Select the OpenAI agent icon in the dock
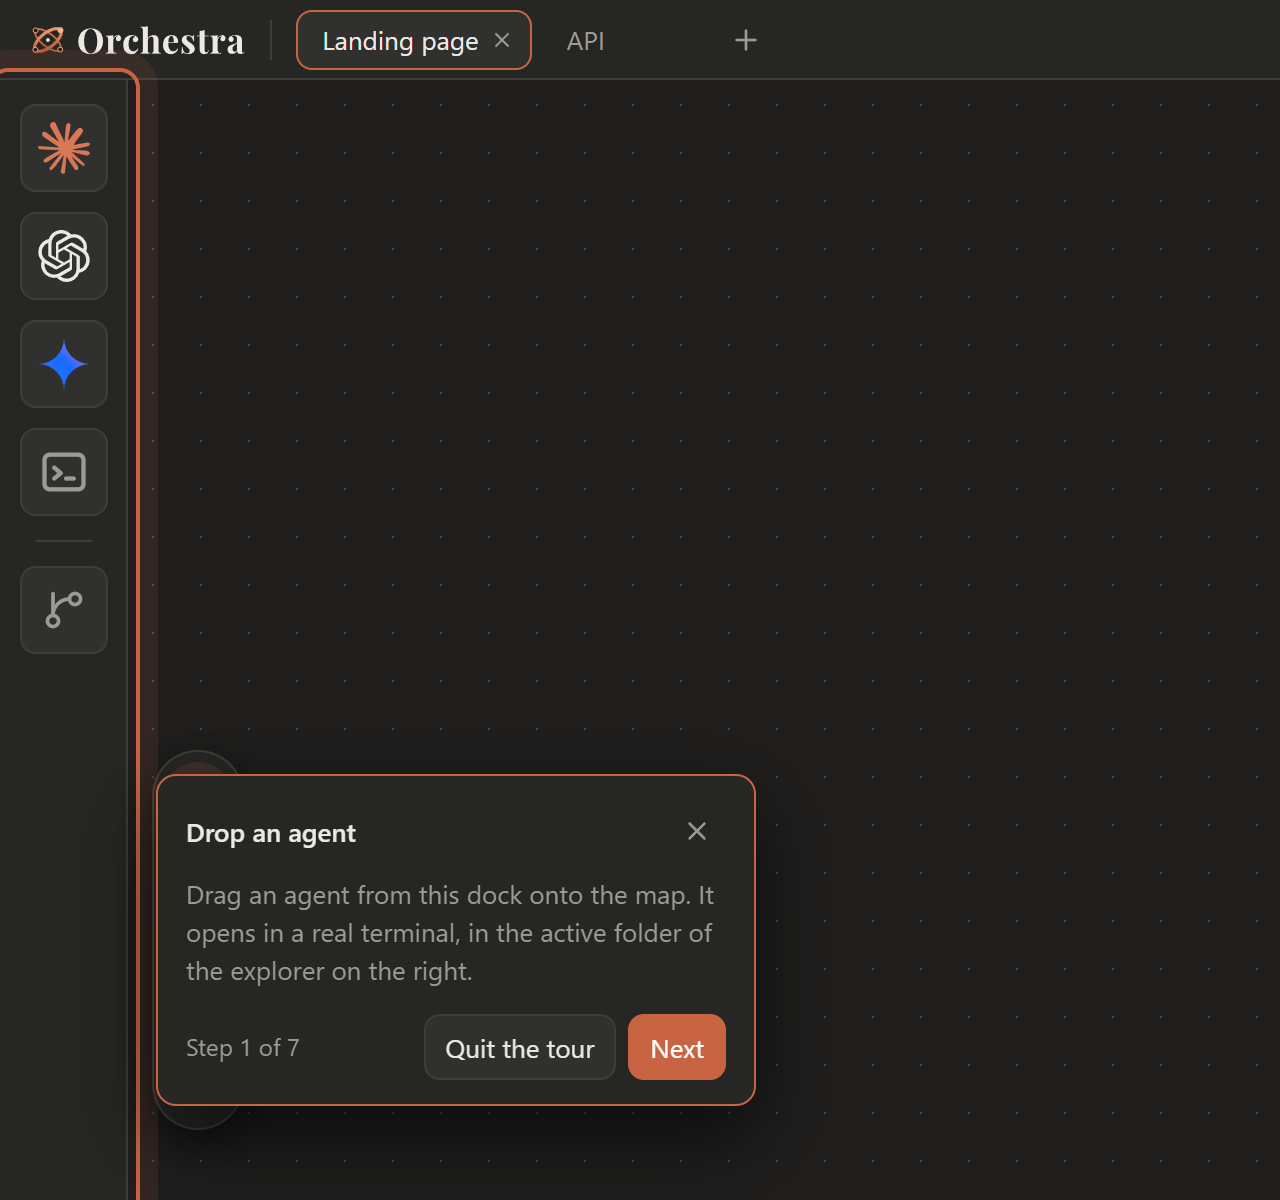The width and height of the screenshot is (1280, 1200). tap(64, 256)
